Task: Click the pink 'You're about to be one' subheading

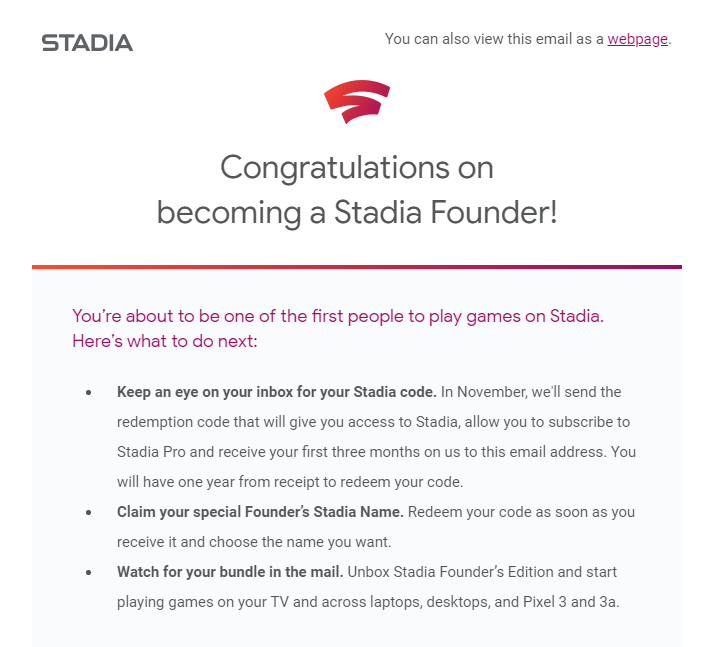Action: [338, 316]
